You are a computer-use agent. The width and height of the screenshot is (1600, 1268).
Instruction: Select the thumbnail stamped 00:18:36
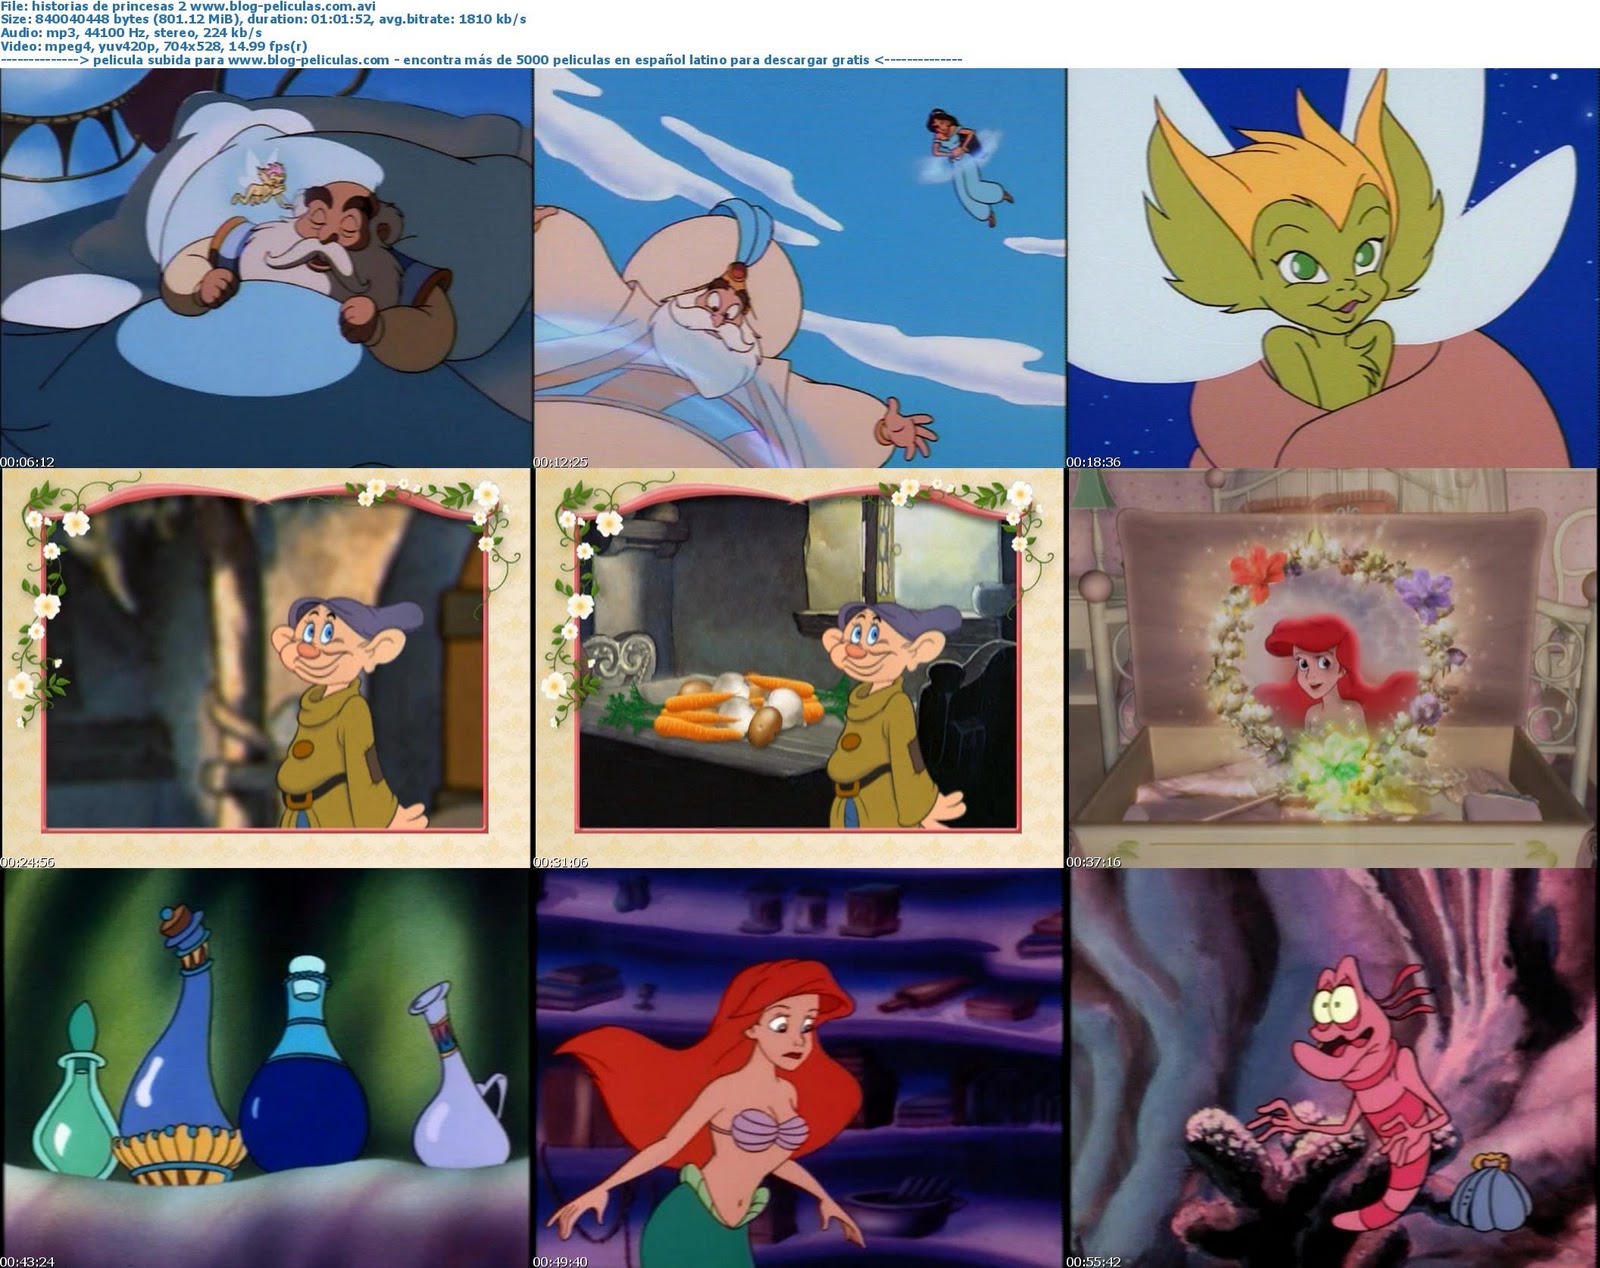click(1333, 268)
